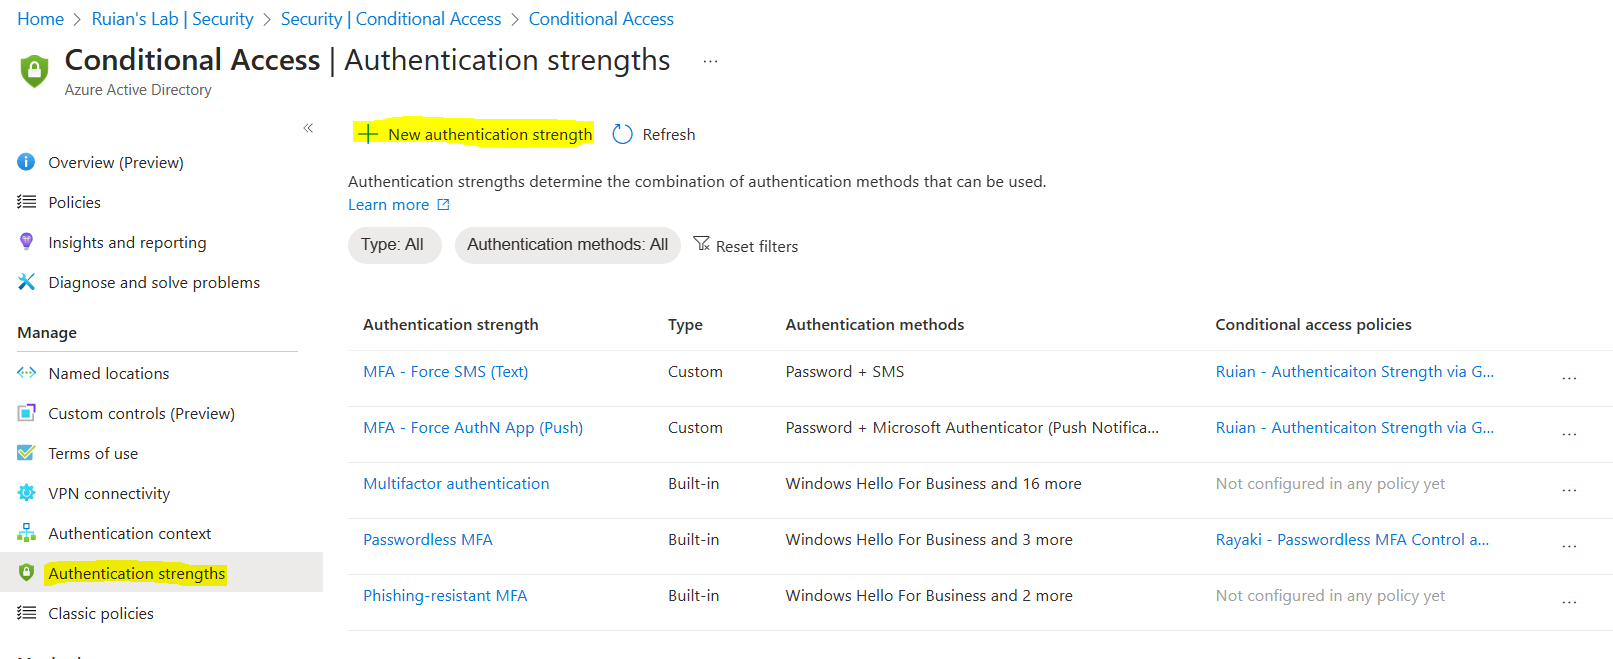
Task: Open the Type: All filter
Action: 394,245
